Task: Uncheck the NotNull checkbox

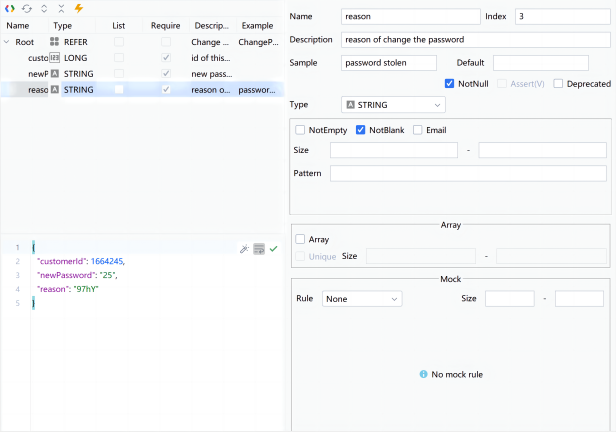Action: click(x=449, y=83)
